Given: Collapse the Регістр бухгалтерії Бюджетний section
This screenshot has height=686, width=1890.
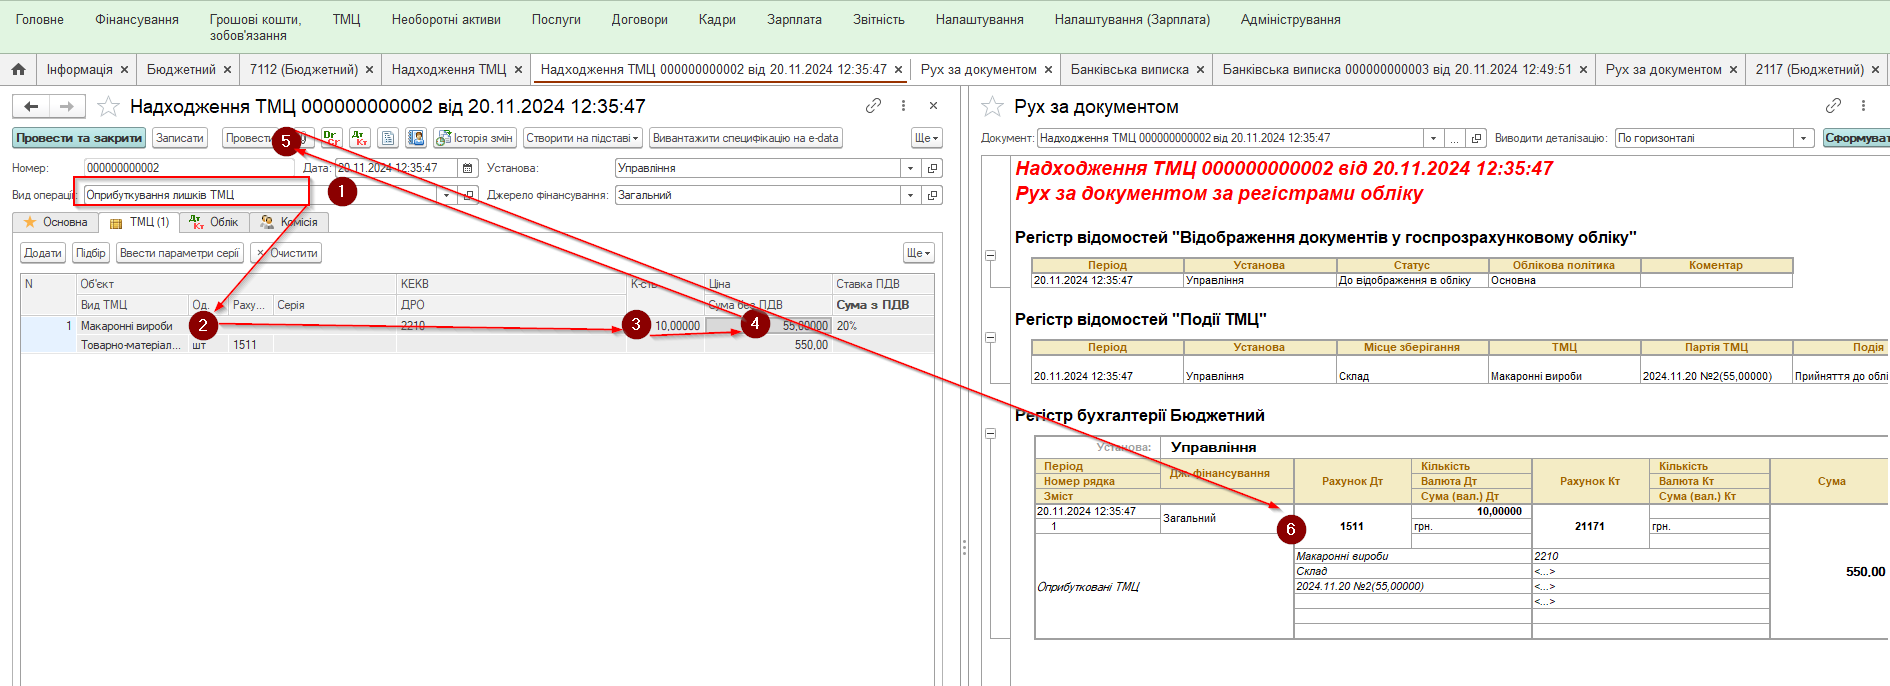Looking at the screenshot, I should 990,433.
